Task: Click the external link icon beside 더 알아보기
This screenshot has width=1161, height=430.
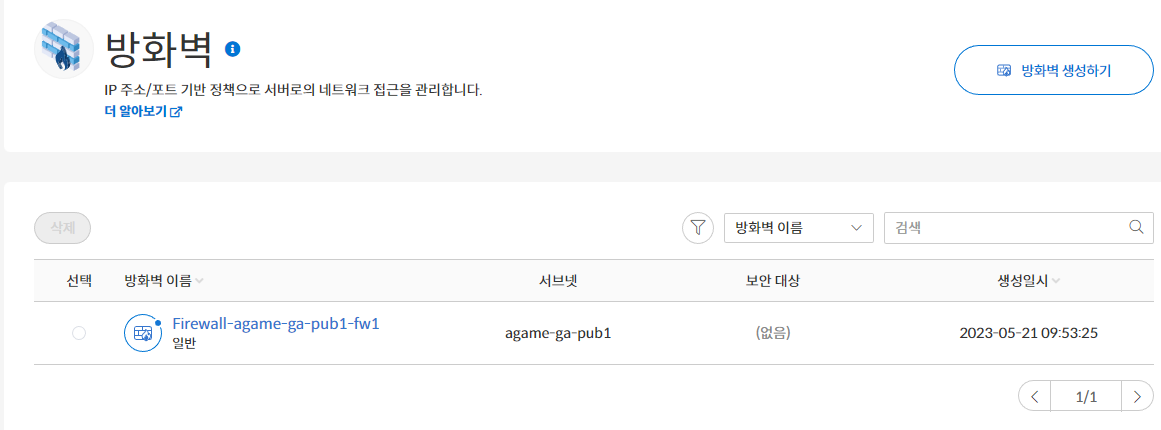Action: (x=176, y=112)
